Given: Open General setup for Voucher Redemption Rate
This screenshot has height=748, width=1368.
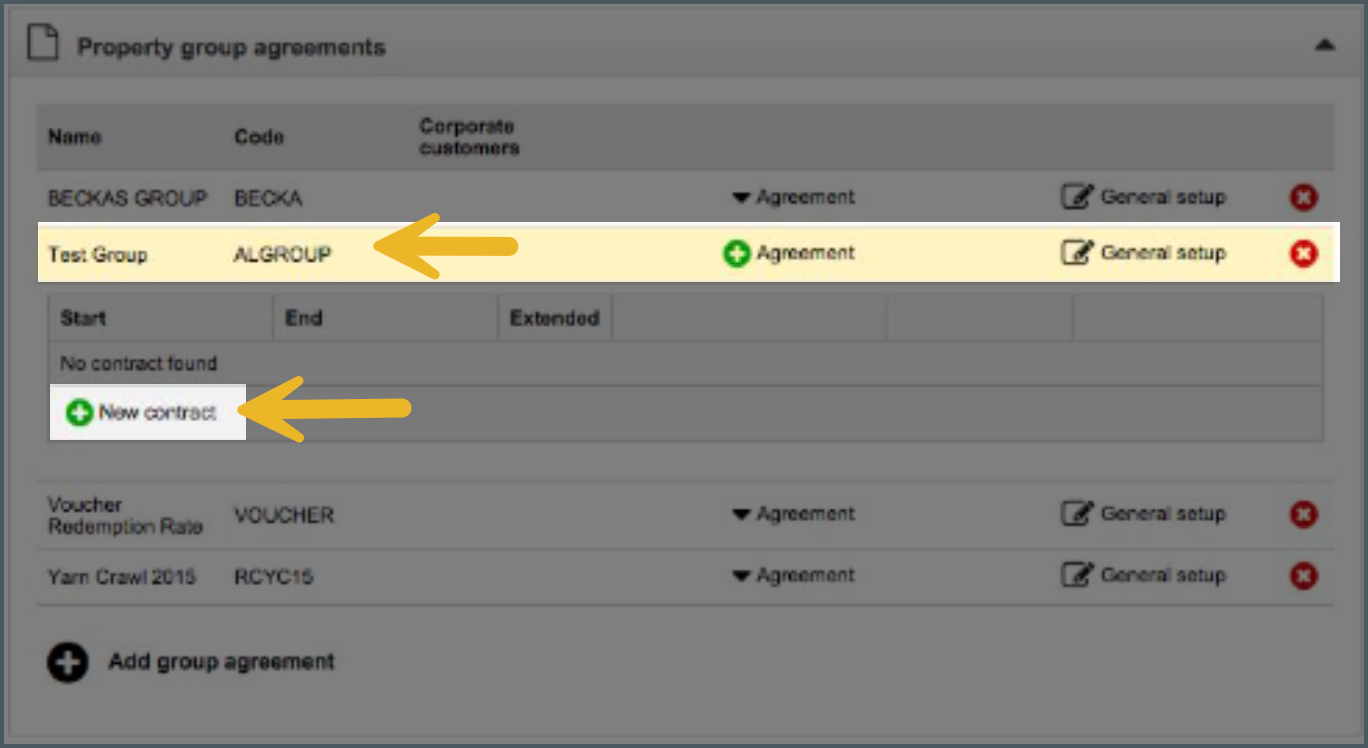Looking at the screenshot, I should coord(1143,515).
